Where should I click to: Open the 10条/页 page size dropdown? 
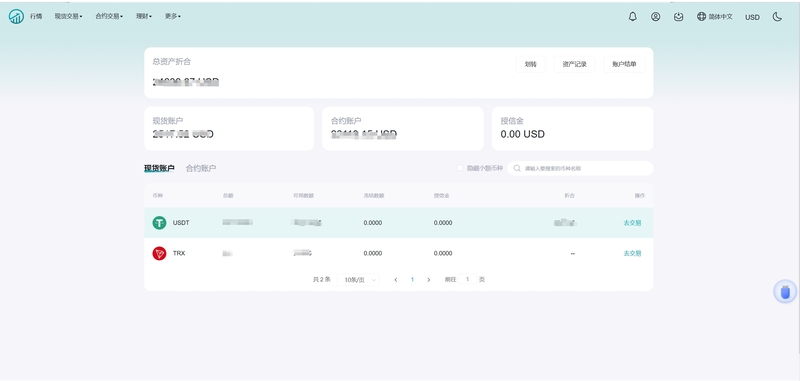click(358, 280)
